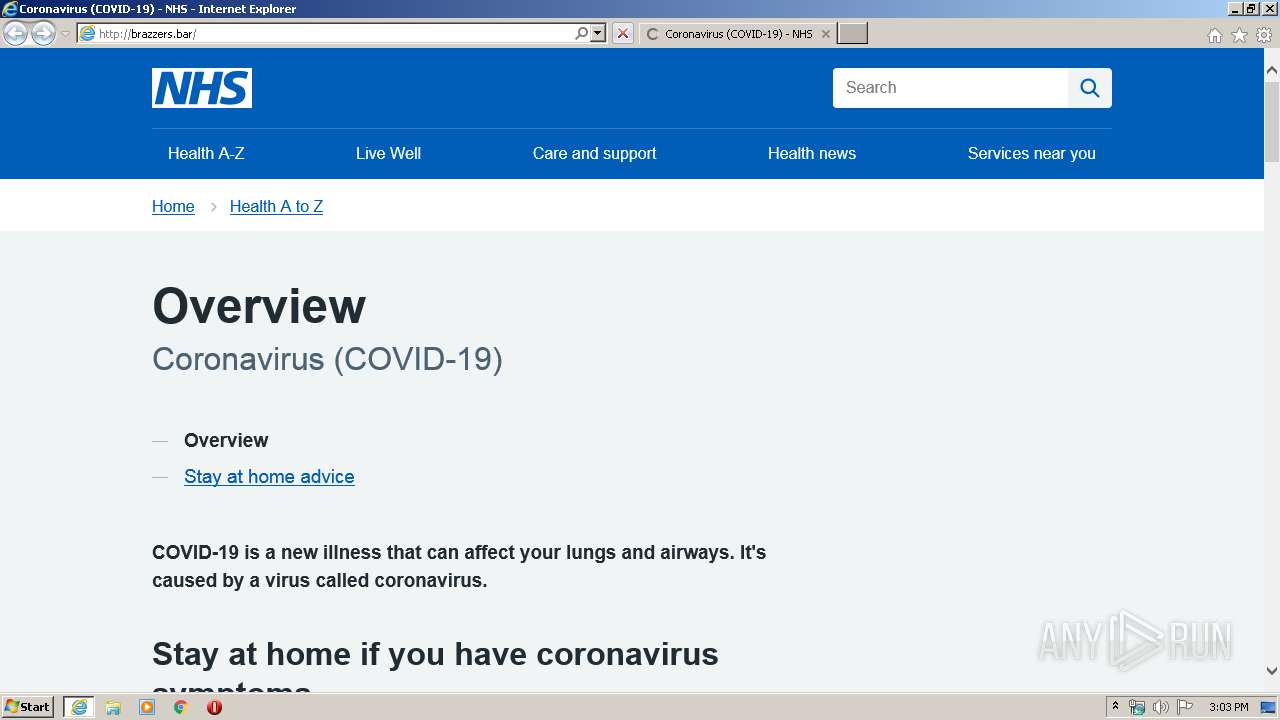This screenshot has width=1280, height=720.
Task: Stop loading with the red X button
Action: 623,34
